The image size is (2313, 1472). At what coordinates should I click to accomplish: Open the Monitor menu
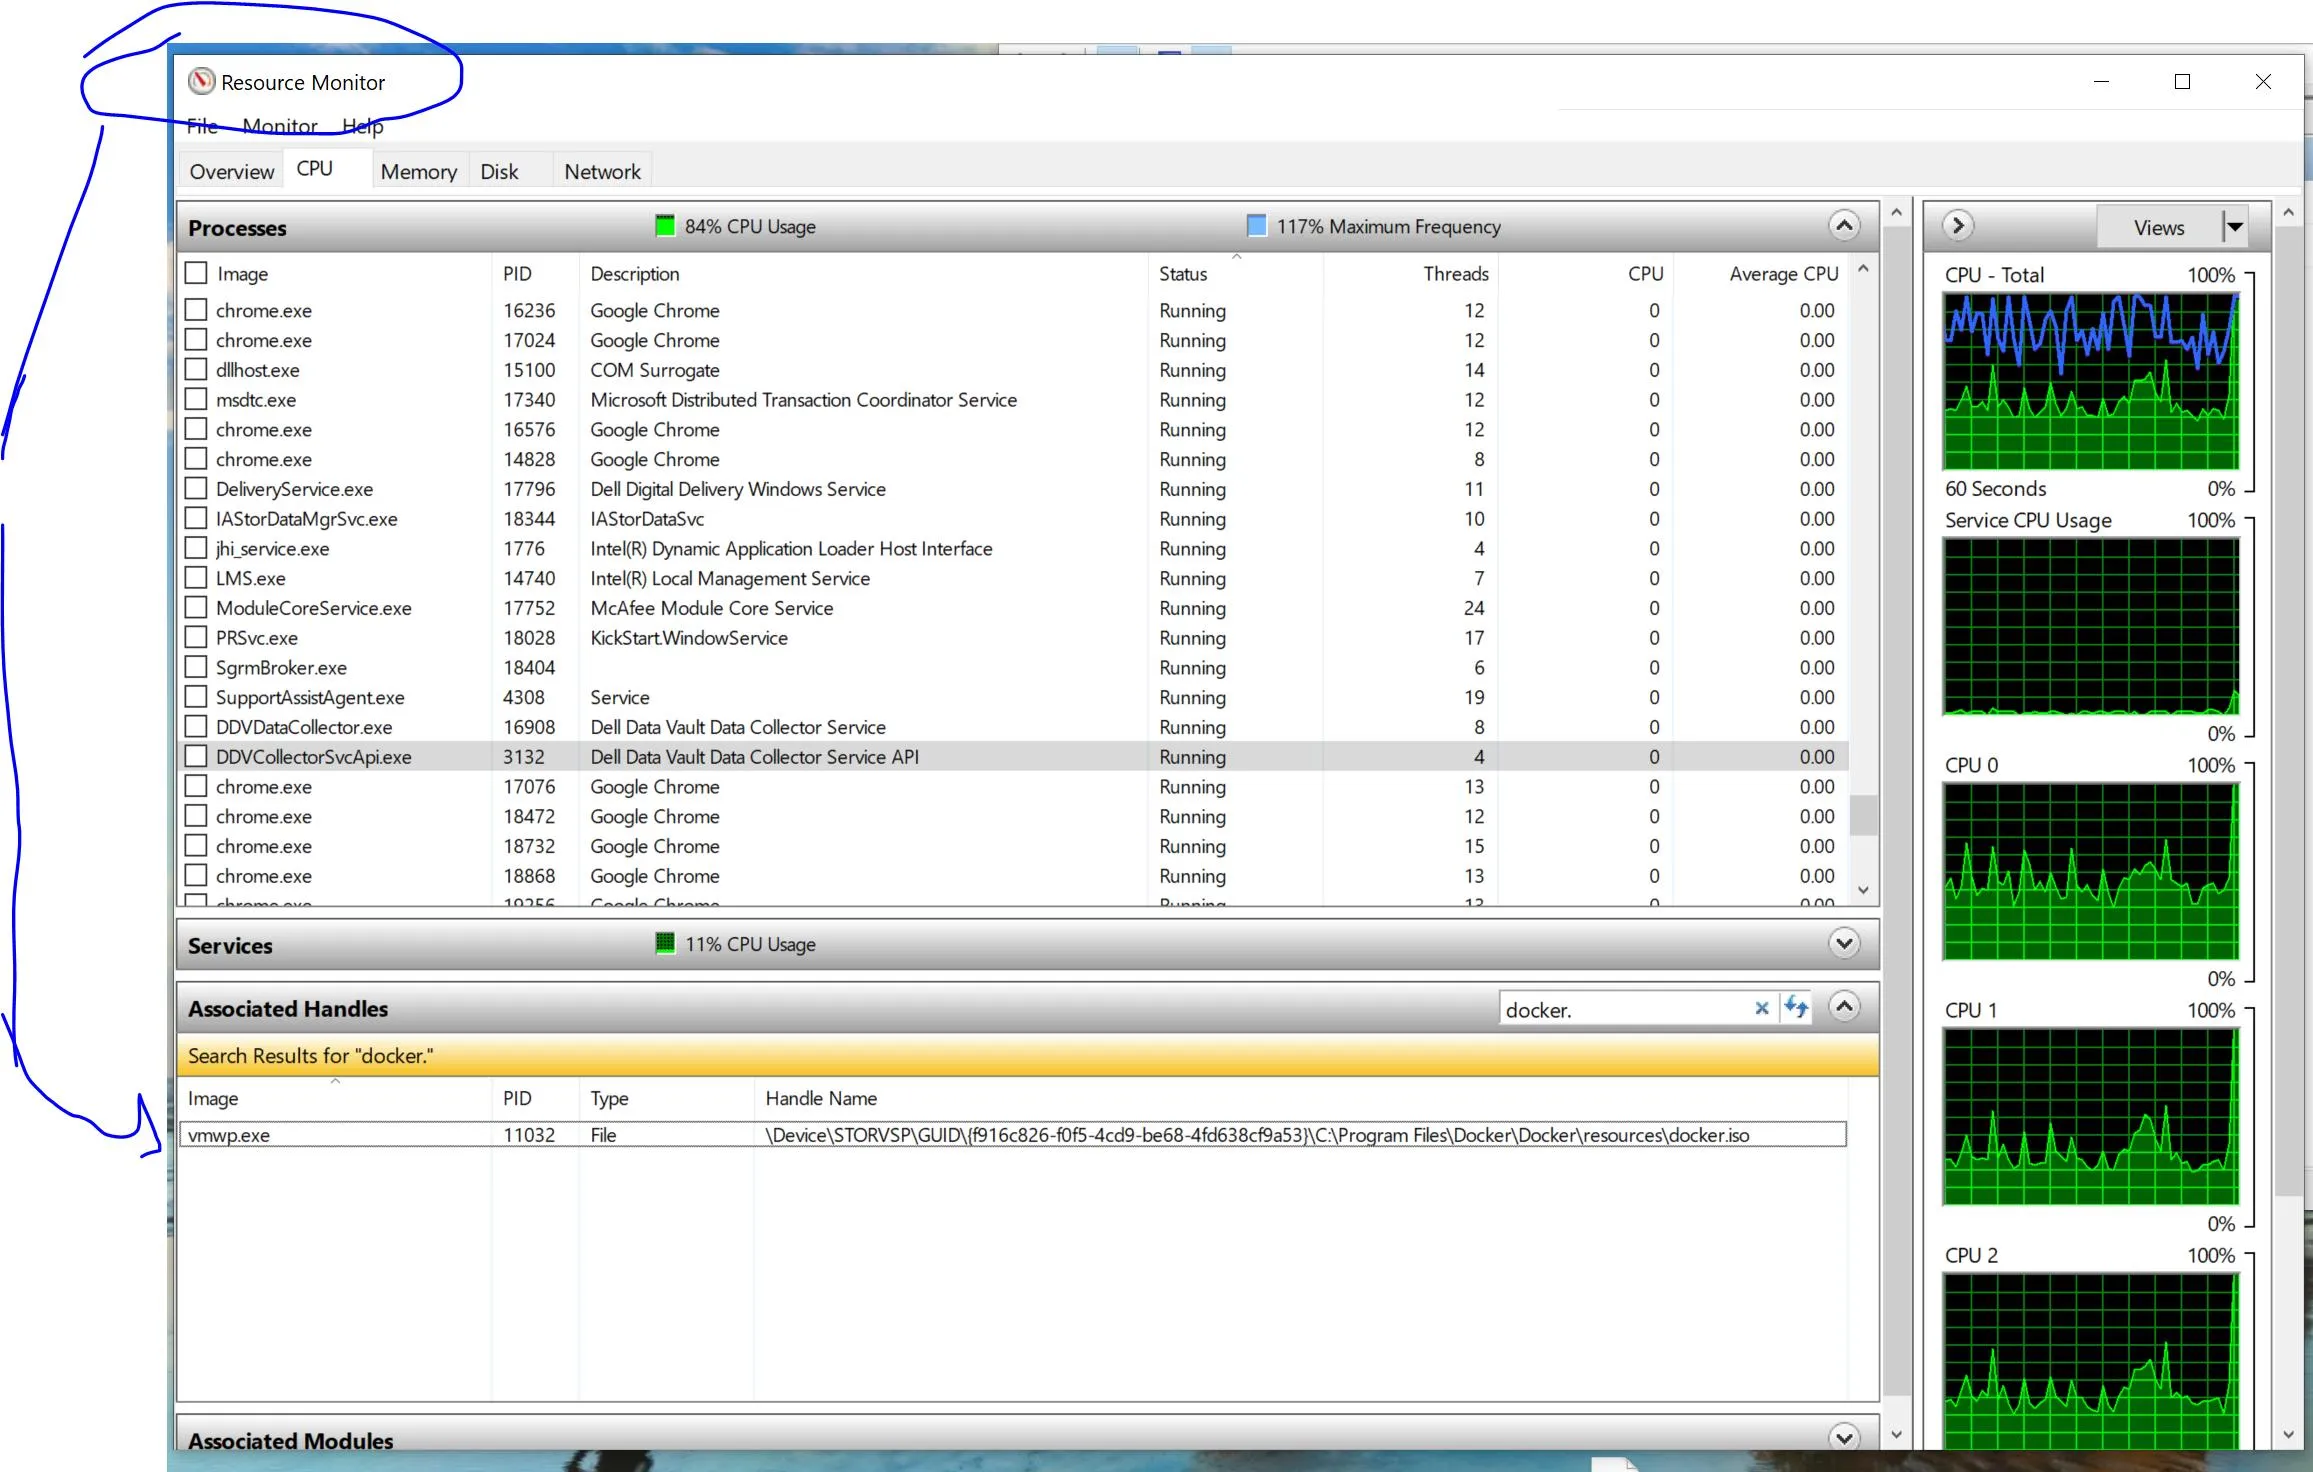click(x=279, y=126)
